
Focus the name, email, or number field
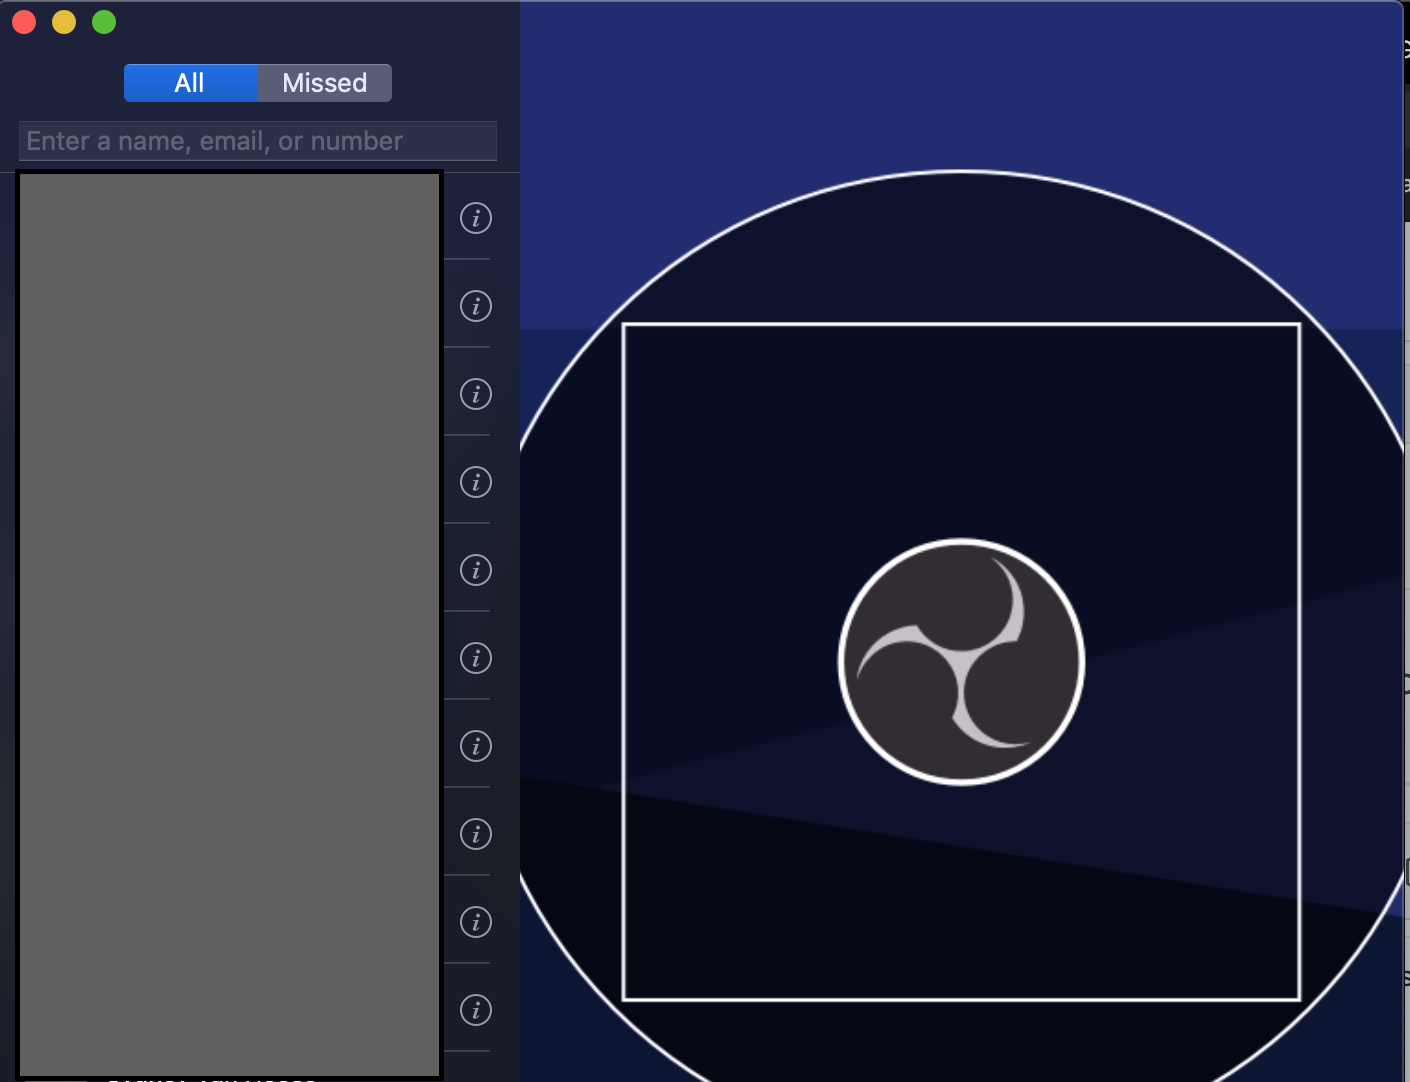[258, 141]
